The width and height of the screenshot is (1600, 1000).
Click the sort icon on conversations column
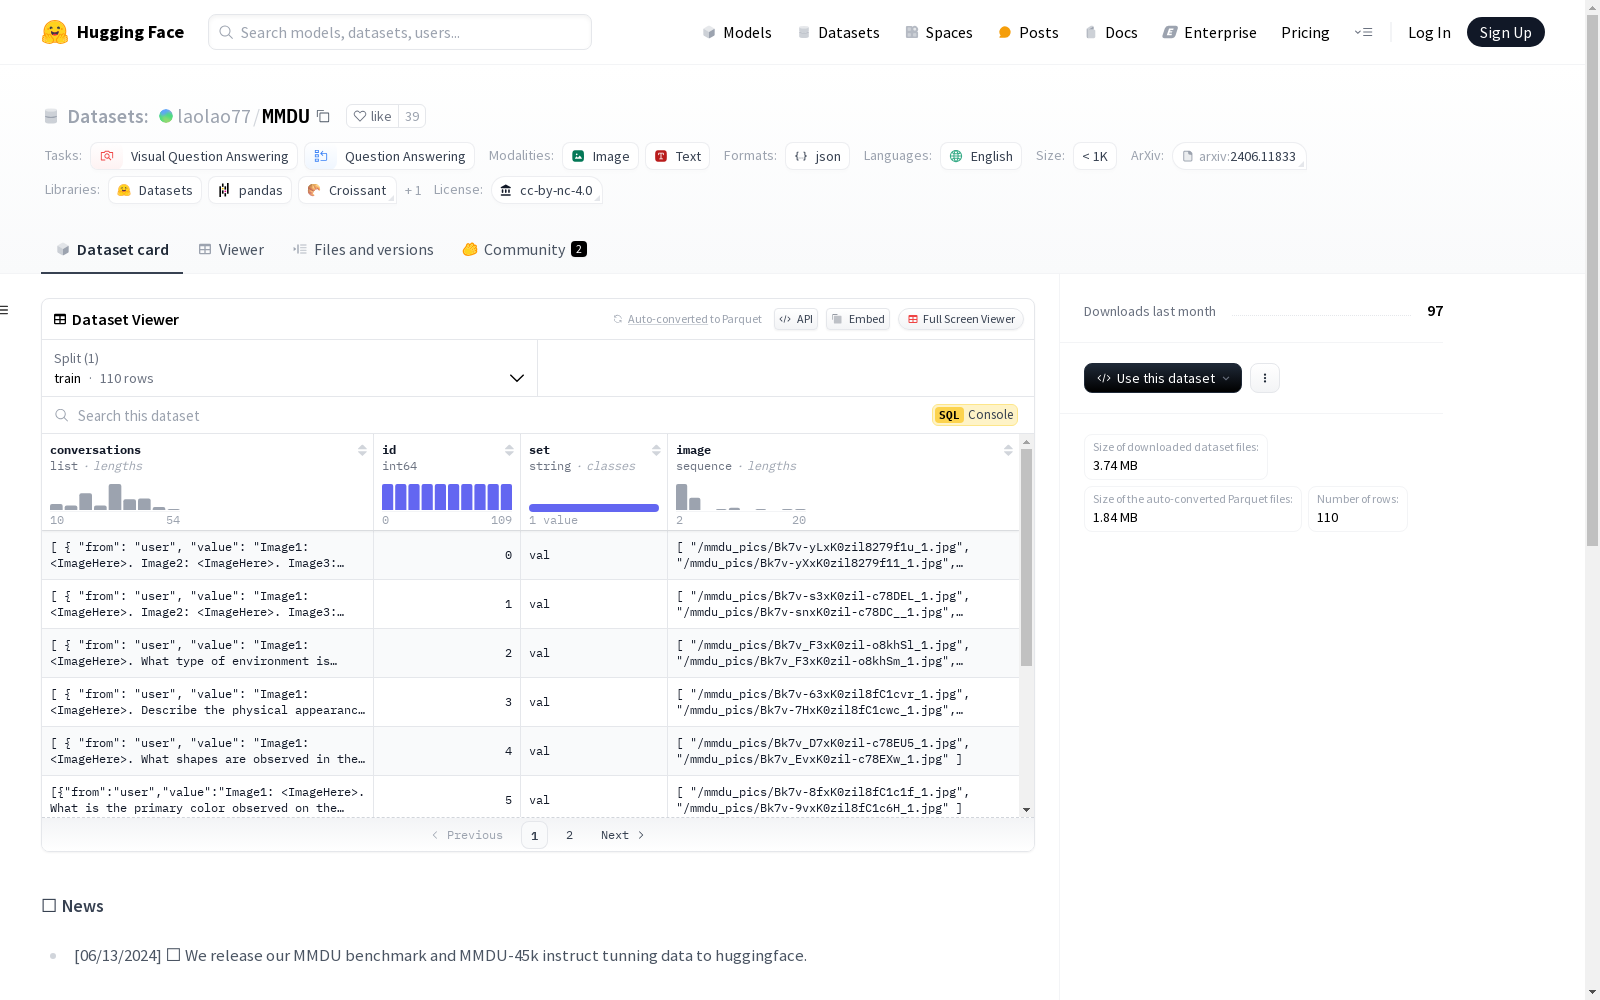(362, 450)
